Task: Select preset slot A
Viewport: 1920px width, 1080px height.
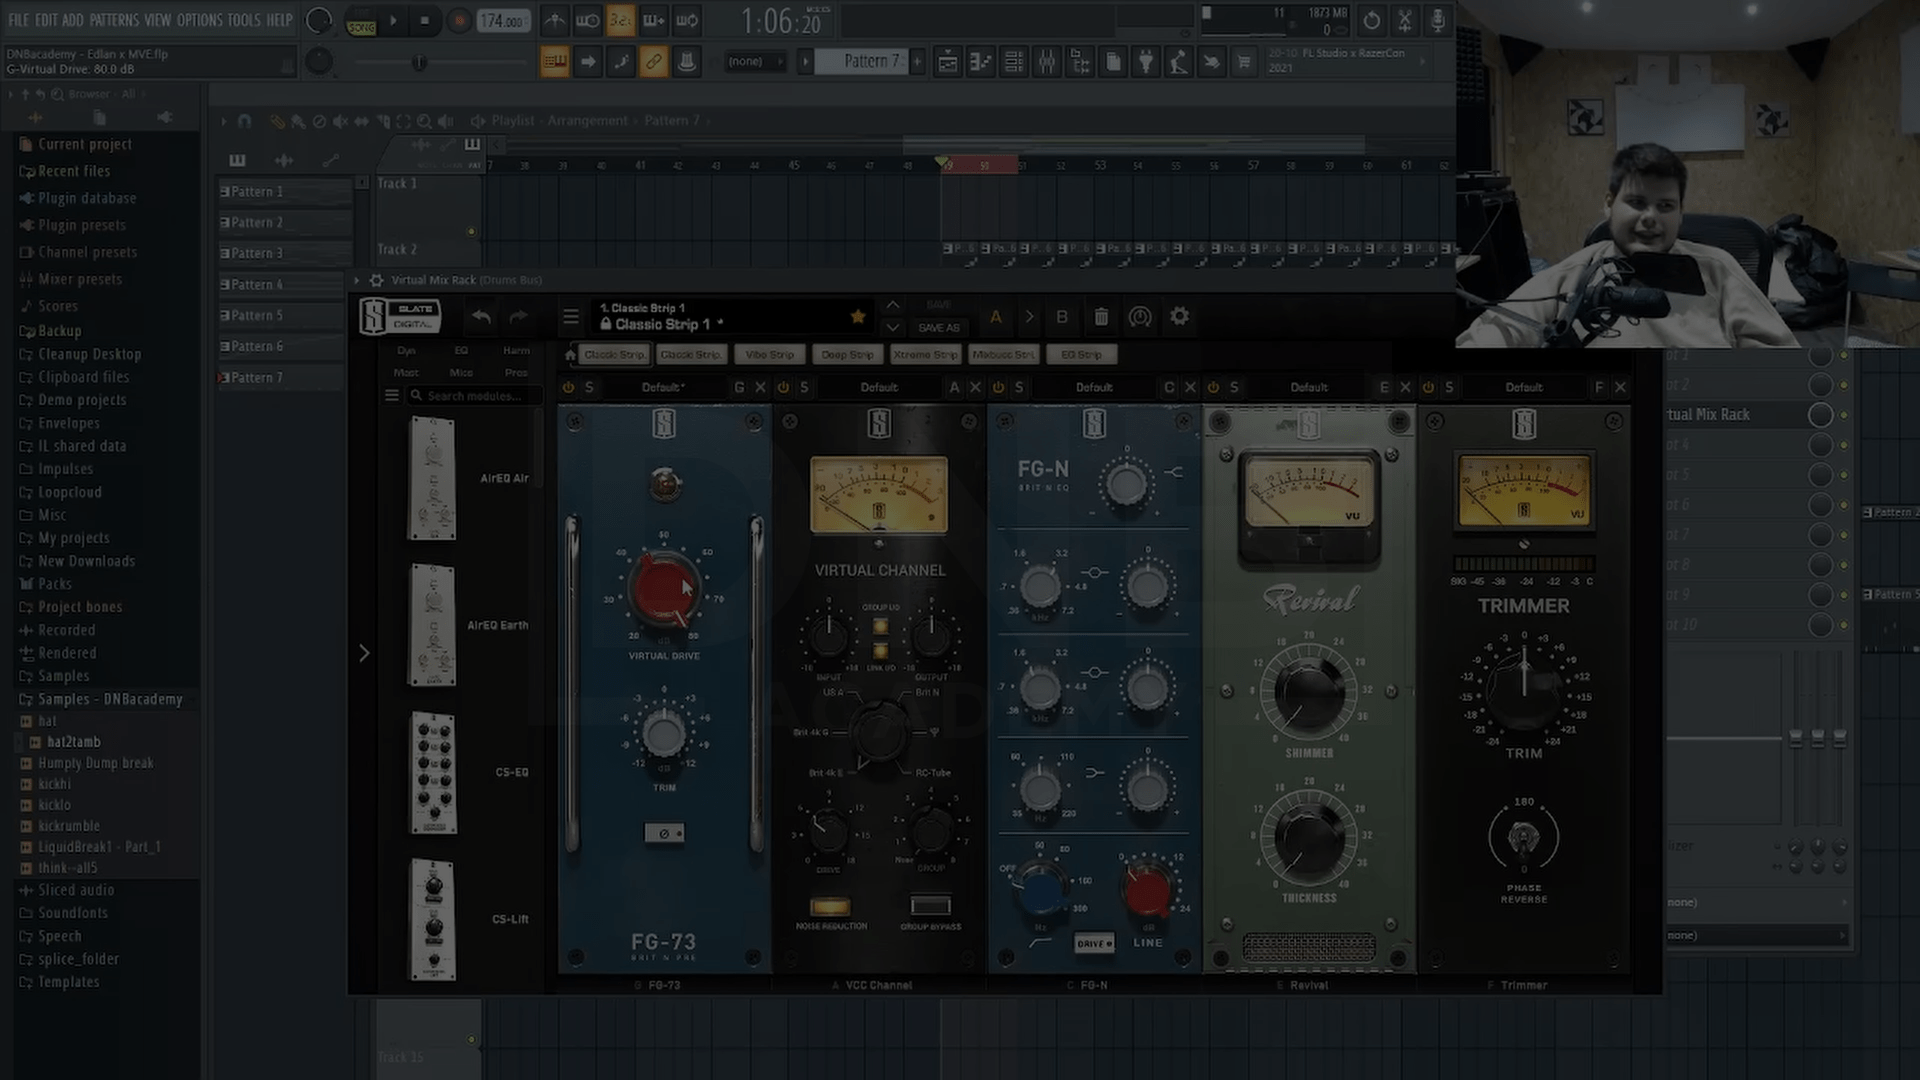Action: pos(995,317)
